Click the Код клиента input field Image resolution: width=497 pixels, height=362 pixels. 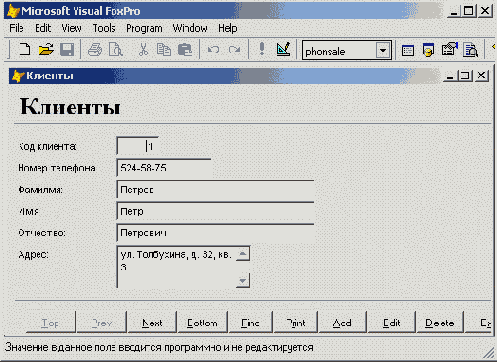click(x=137, y=146)
